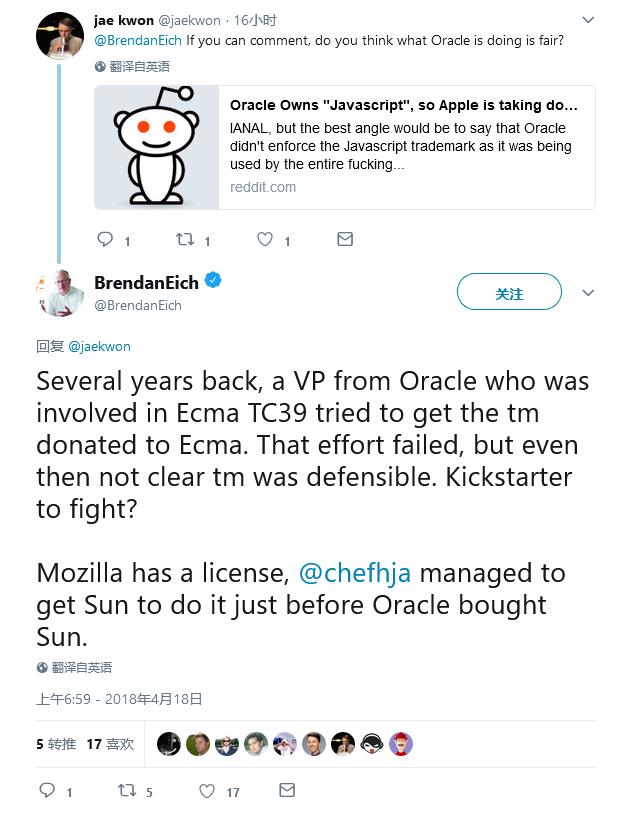Send jae kwon's tweet by direct message
This screenshot has width=636, height=825.
click(x=345, y=240)
